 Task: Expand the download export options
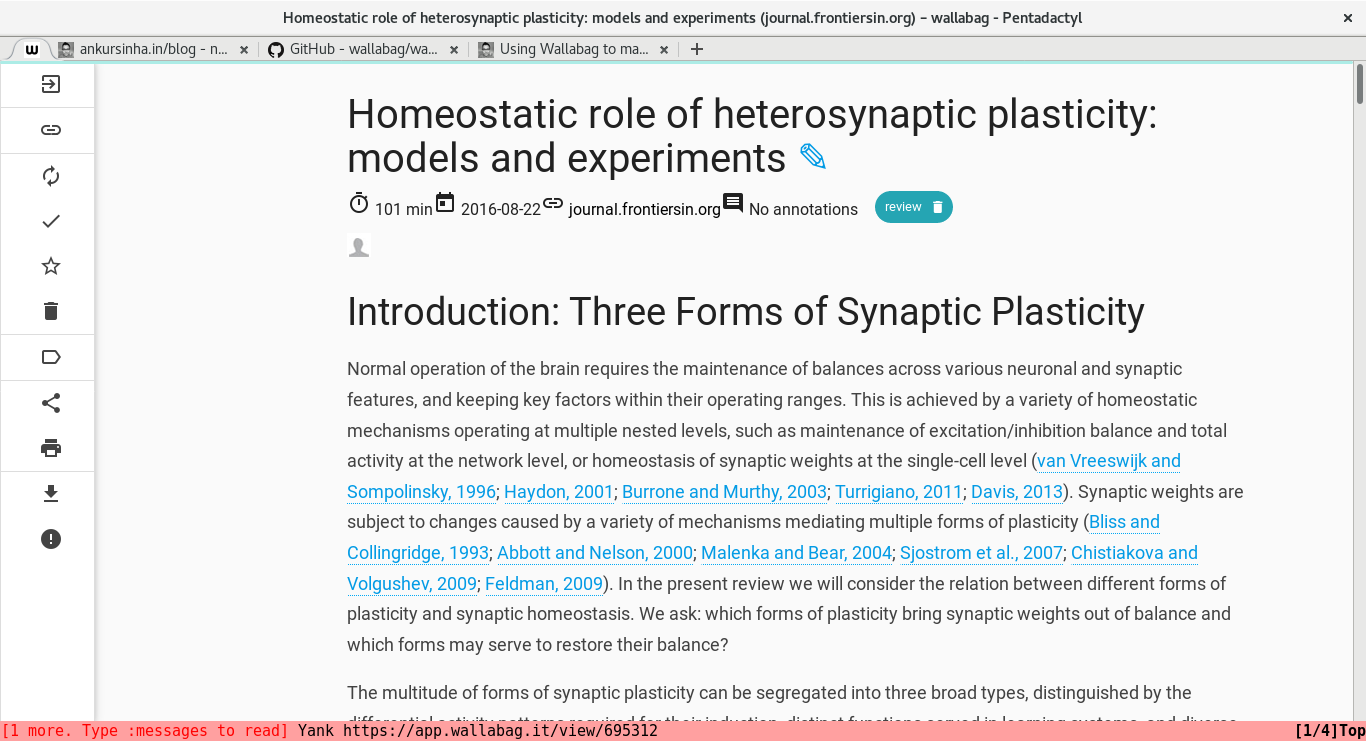tap(51, 494)
